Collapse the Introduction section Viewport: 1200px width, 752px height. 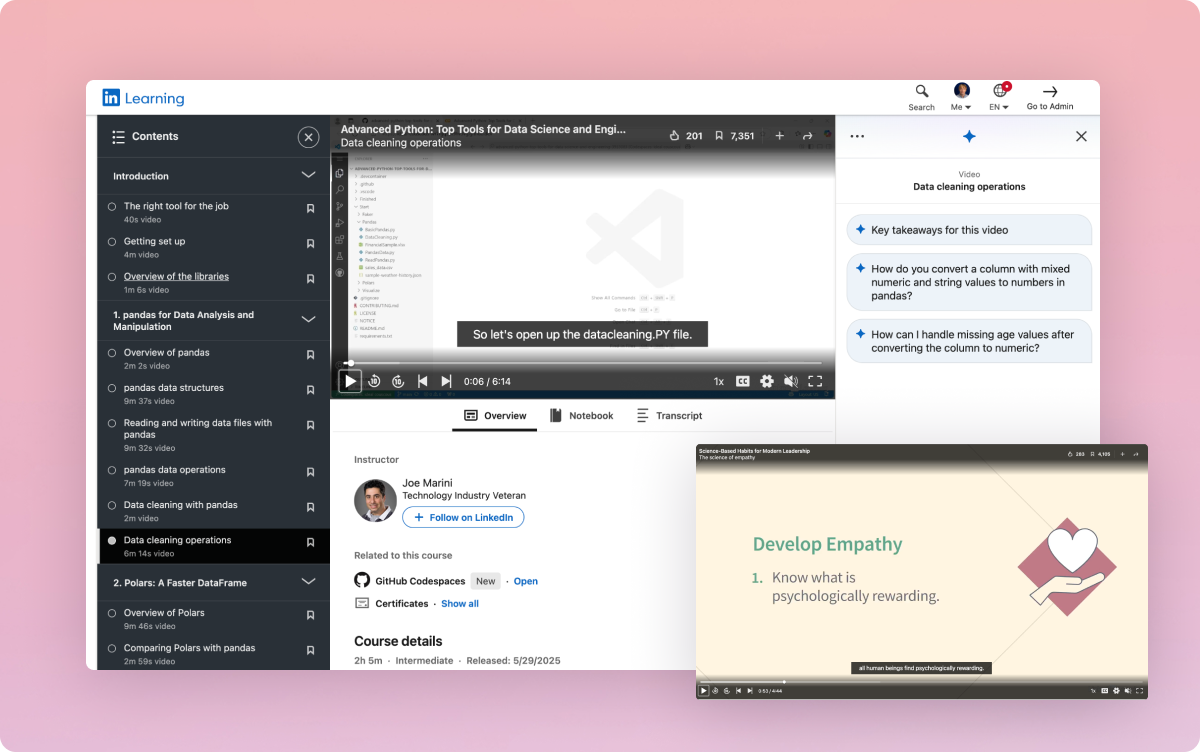308,175
